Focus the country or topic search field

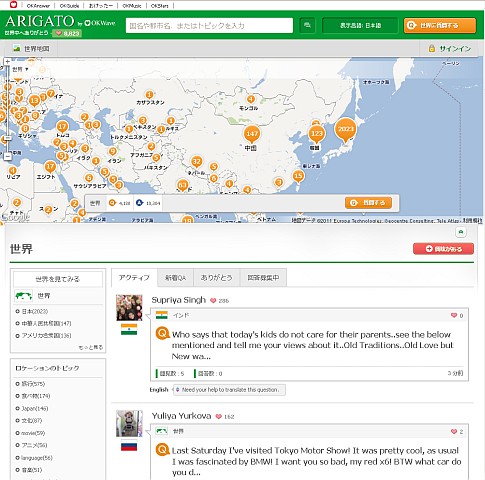tap(209, 25)
